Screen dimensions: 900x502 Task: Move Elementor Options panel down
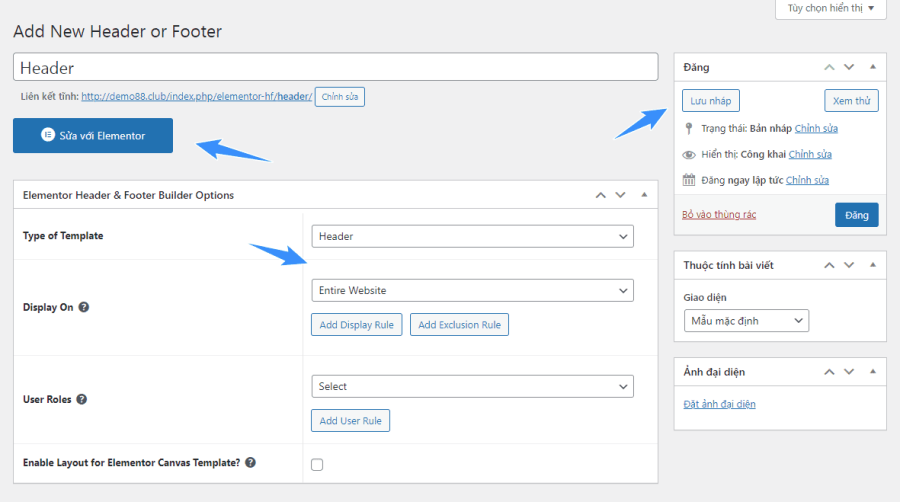click(620, 195)
